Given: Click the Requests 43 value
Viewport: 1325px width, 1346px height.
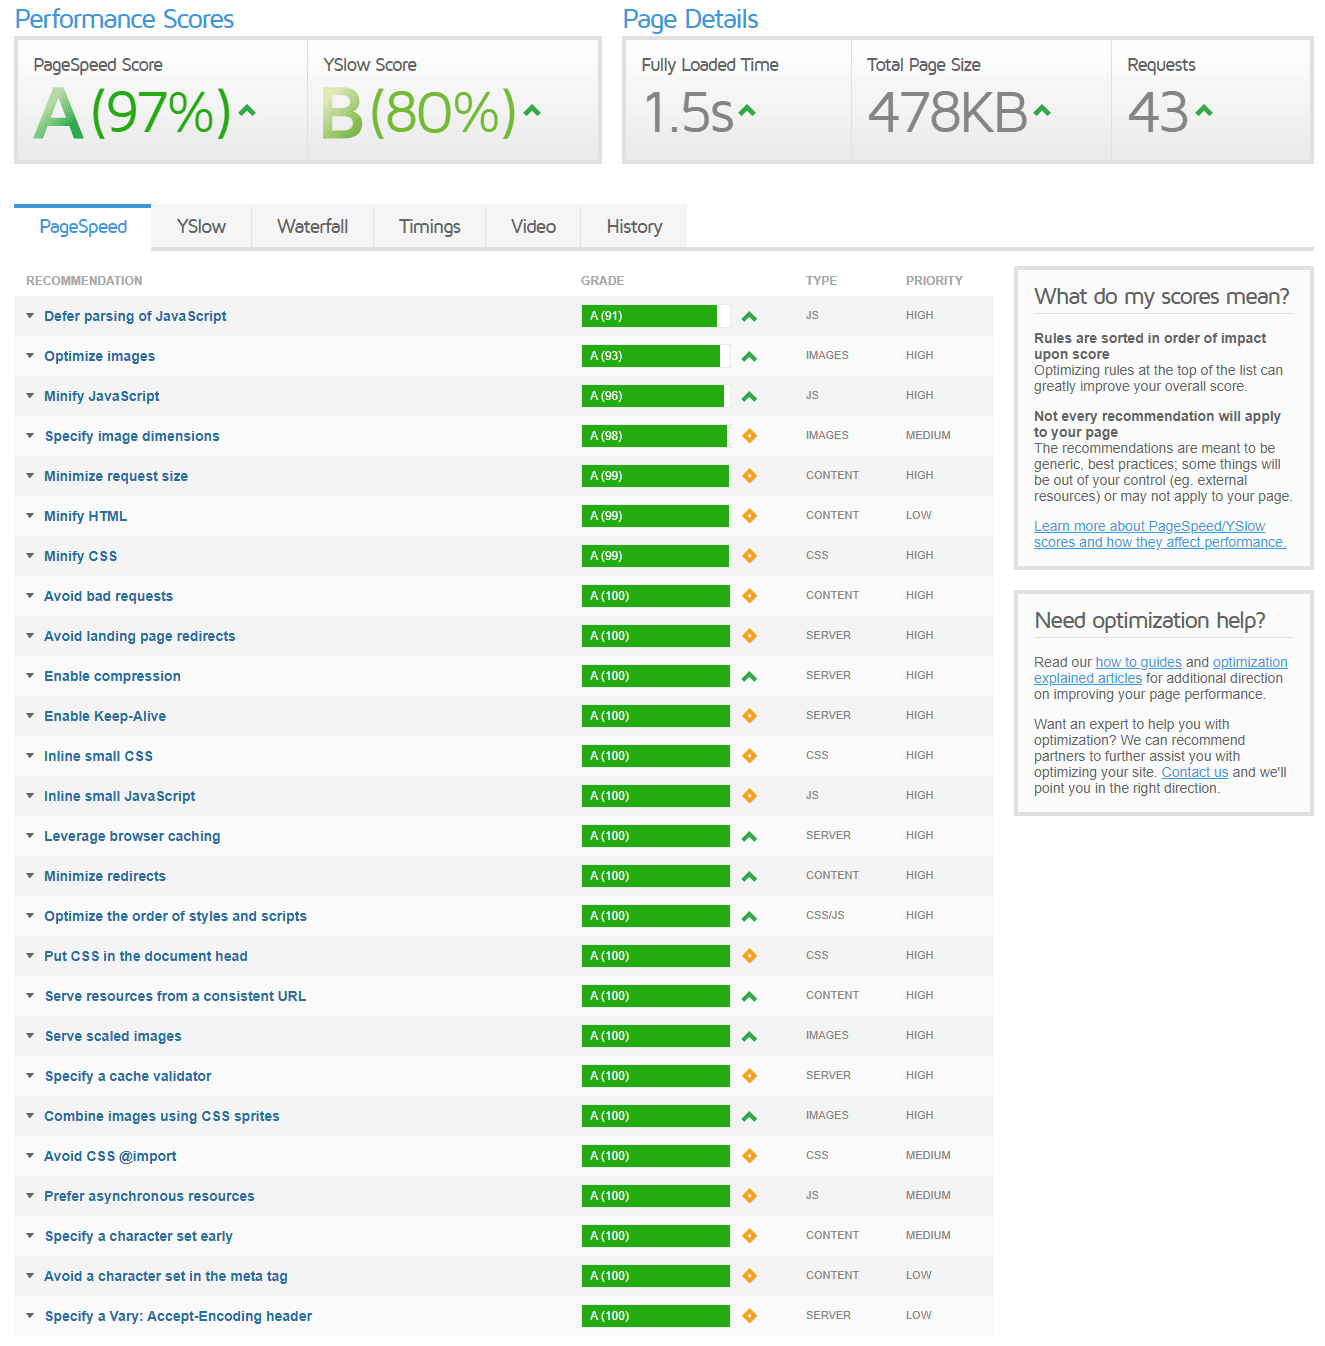Looking at the screenshot, I should pyautogui.click(x=1158, y=112).
